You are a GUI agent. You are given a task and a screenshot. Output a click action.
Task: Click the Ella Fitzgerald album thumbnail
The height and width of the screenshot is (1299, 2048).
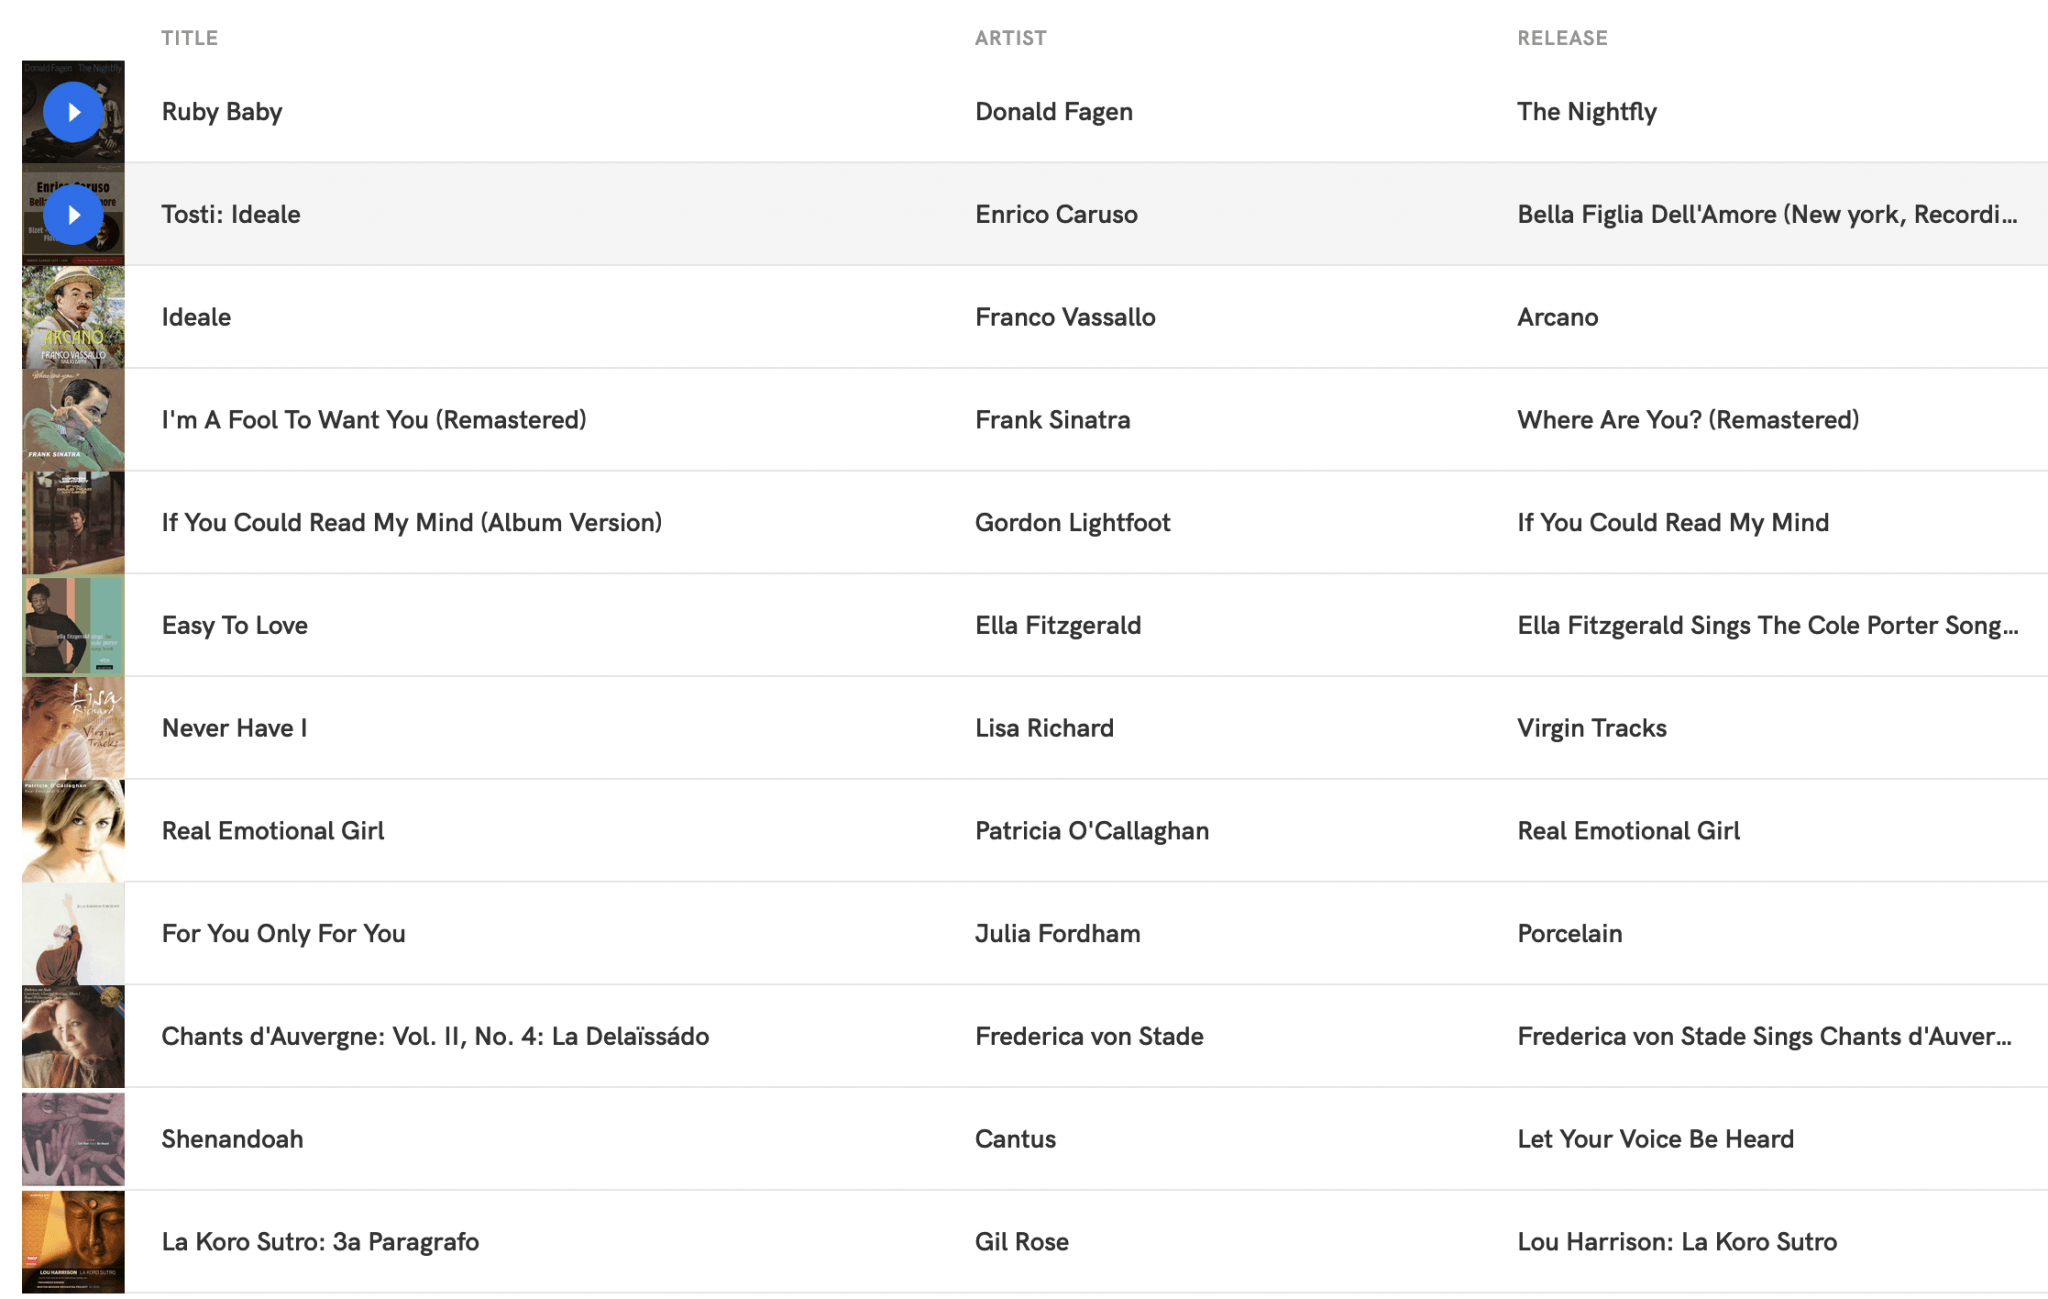(73, 626)
